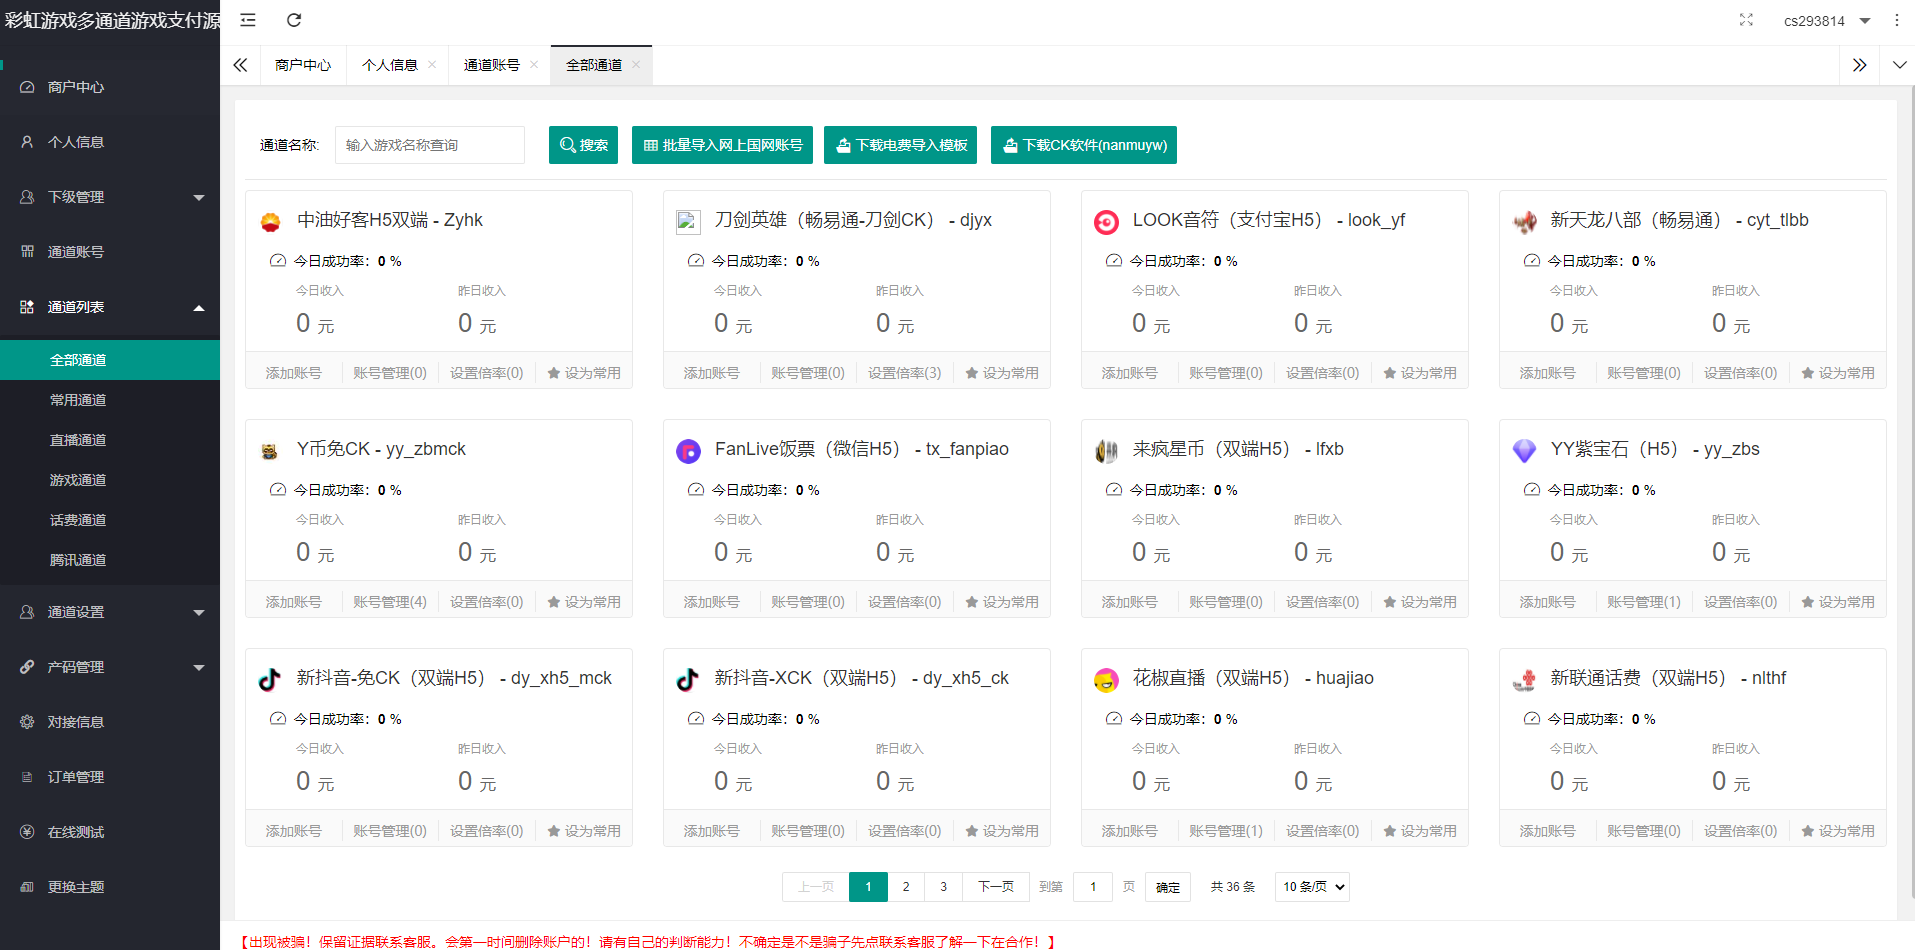The height and width of the screenshot is (950, 1915).
Task: Close the 通道账号 tab
Action: (x=534, y=65)
